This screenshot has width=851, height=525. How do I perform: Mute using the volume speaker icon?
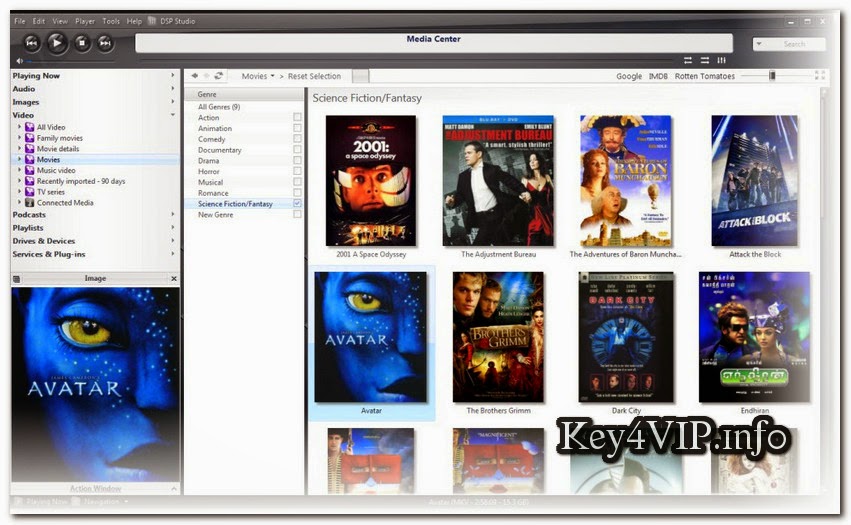coord(20,61)
